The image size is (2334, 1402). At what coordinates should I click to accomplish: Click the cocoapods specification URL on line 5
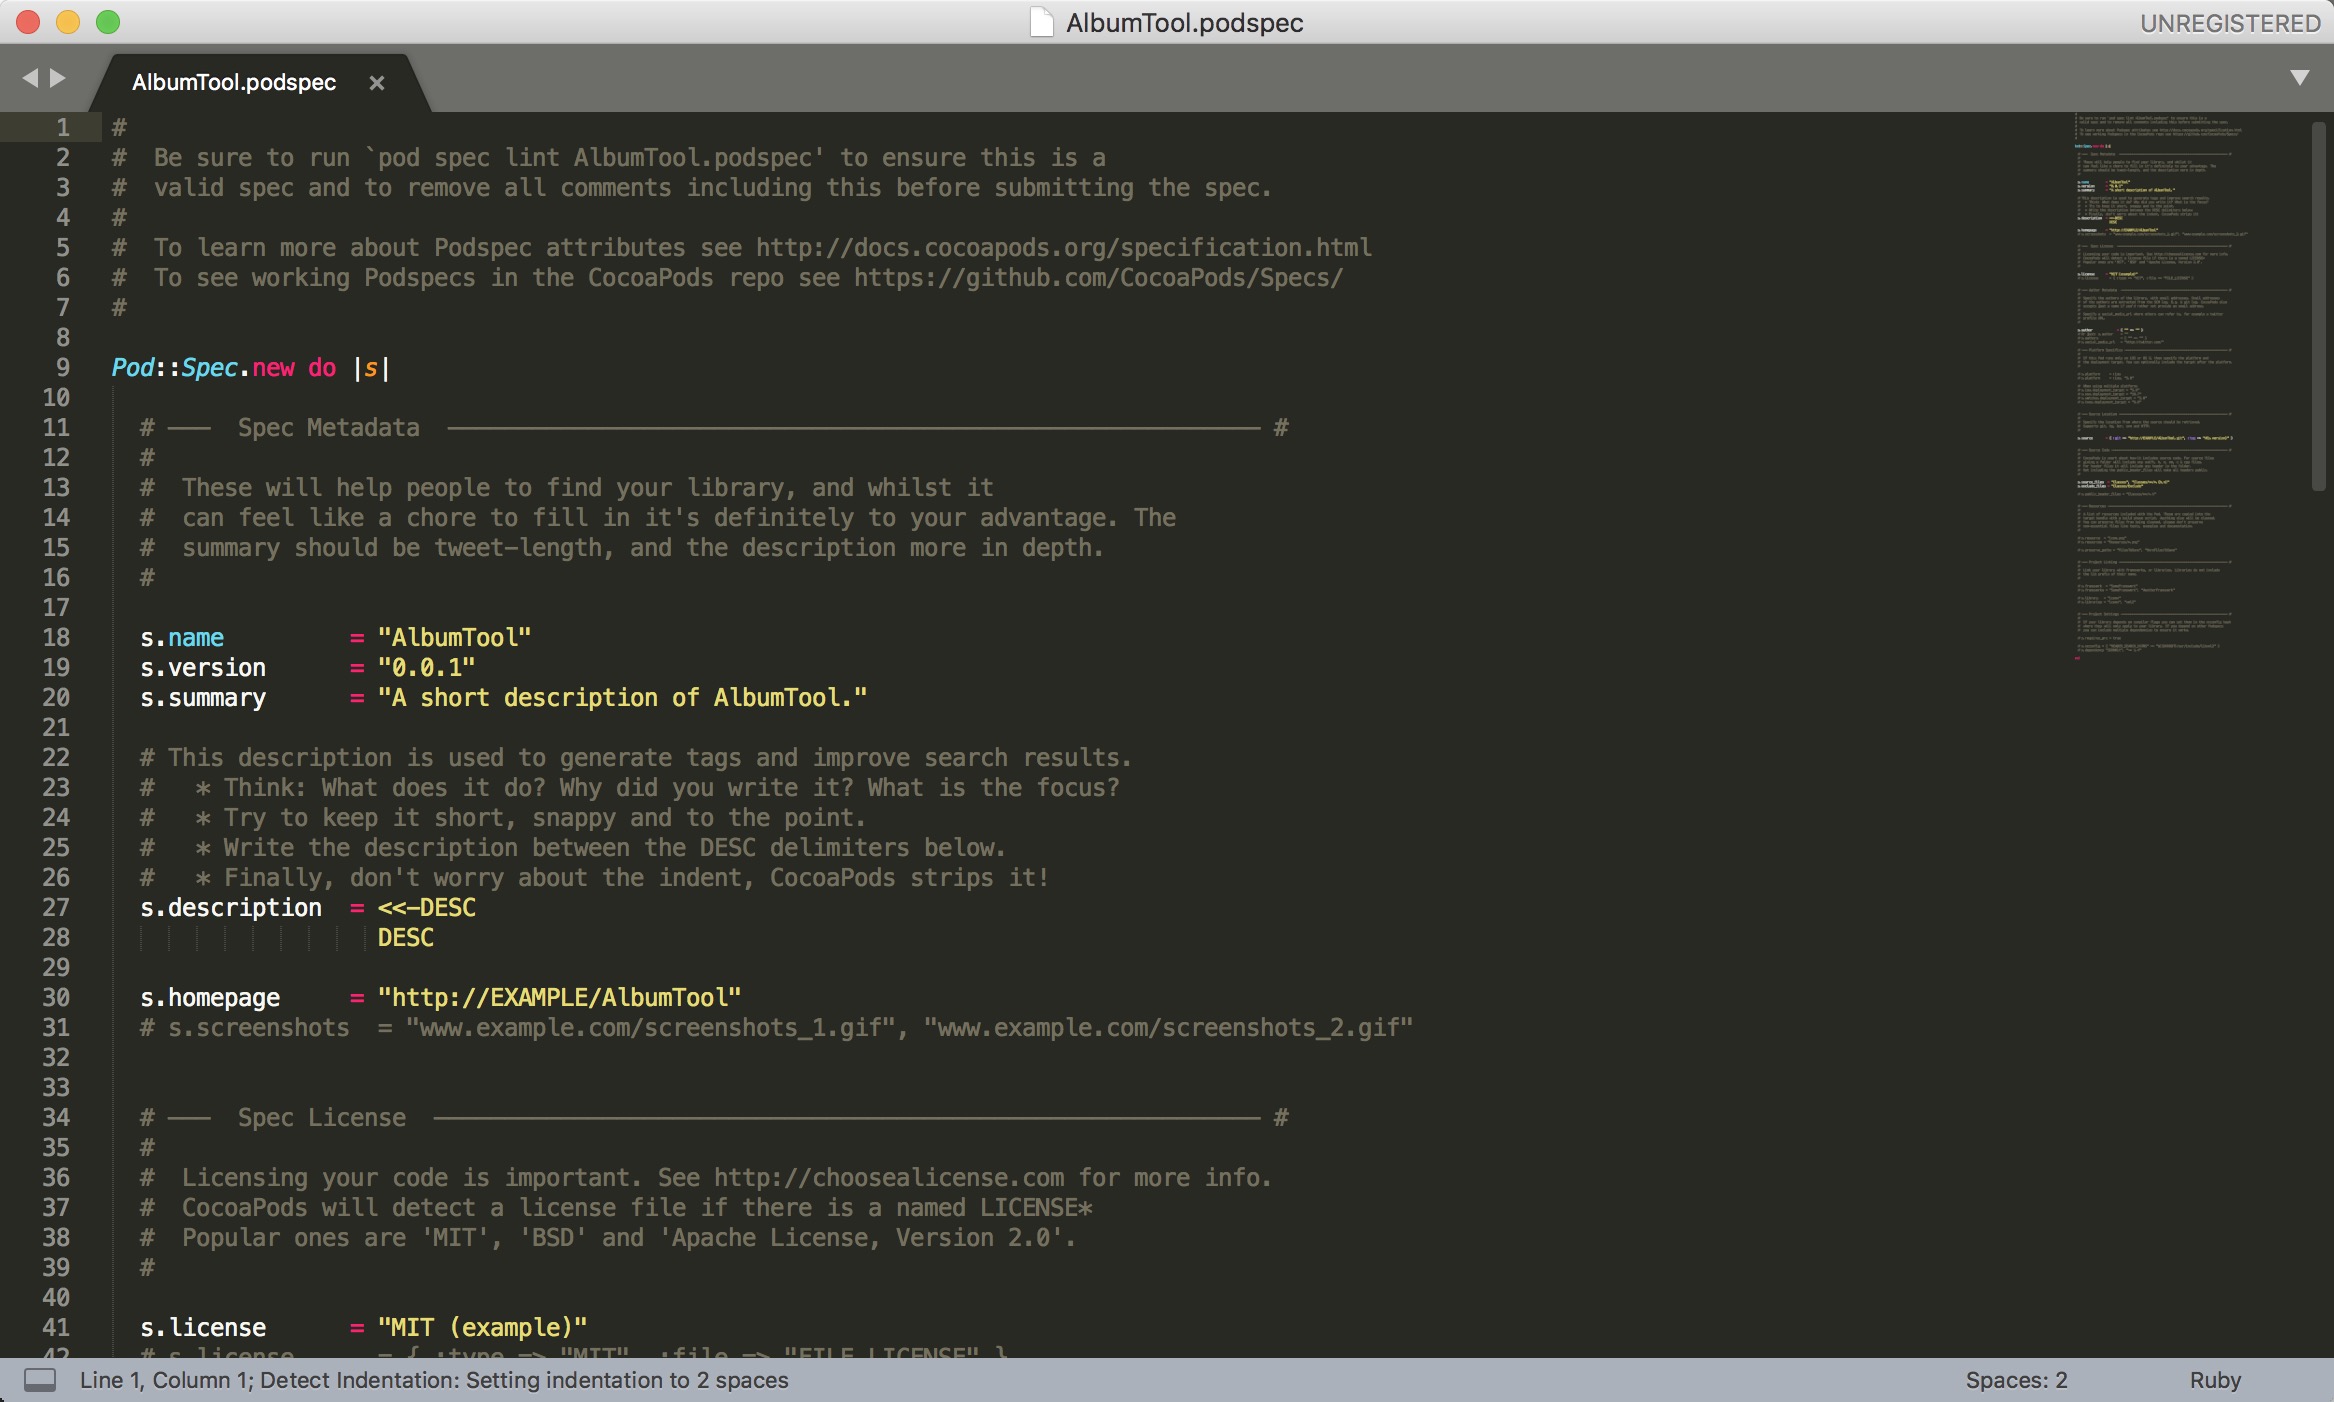[1063, 248]
